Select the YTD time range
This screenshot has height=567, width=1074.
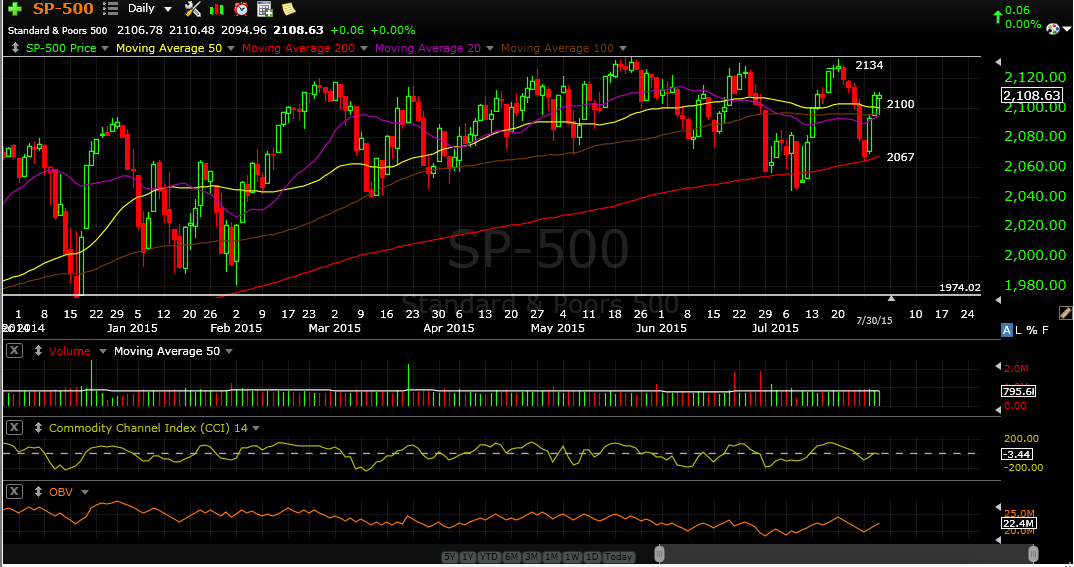pyautogui.click(x=488, y=557)
